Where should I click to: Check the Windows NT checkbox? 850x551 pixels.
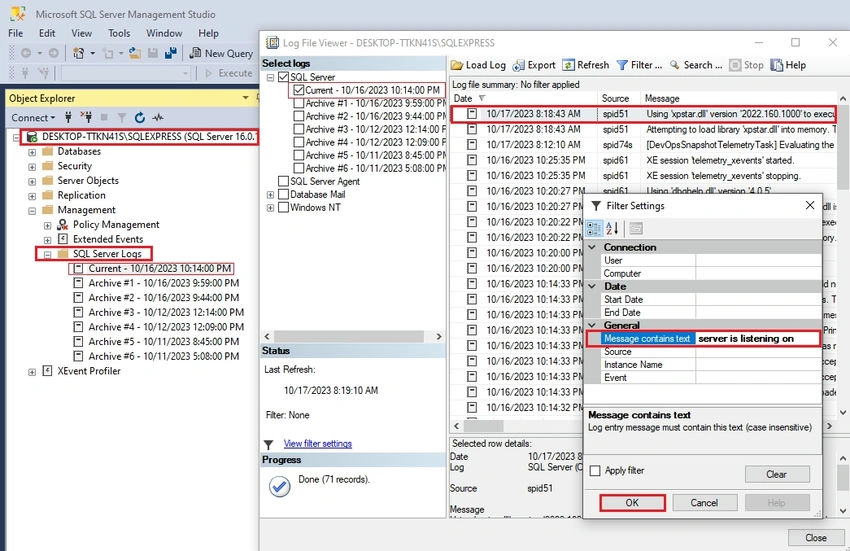tap(284, 207)
